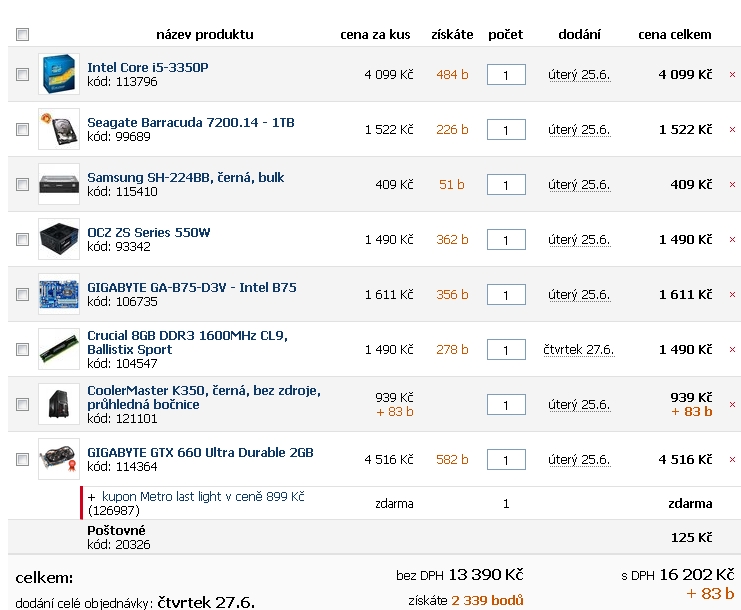Focus quantity box for OCZ ZS Series
741x610 pixels.
(x=506, y=240)
